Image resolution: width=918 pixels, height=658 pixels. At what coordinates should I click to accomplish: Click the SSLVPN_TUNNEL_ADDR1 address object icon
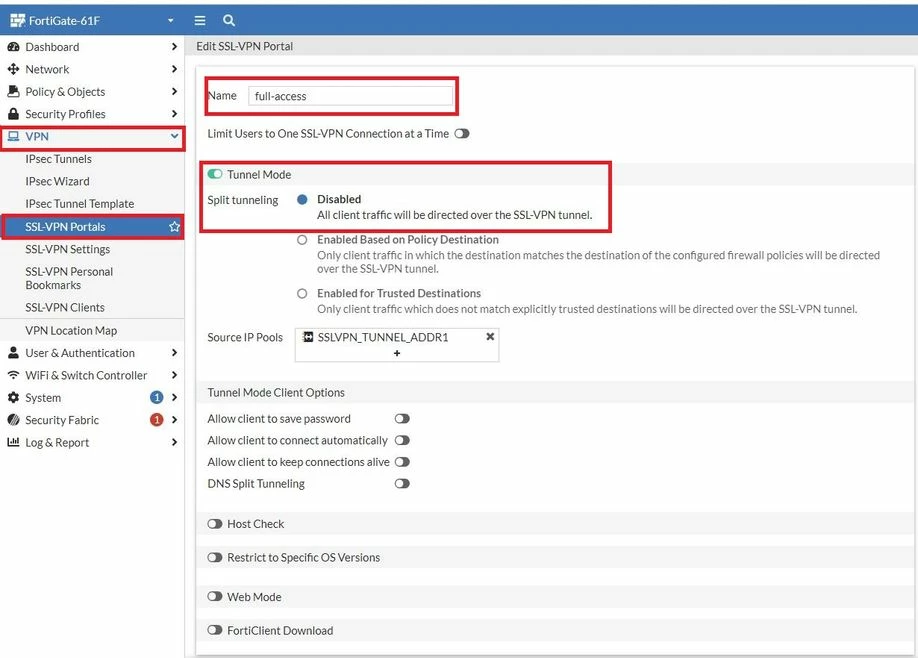click(x=307, y=337)
